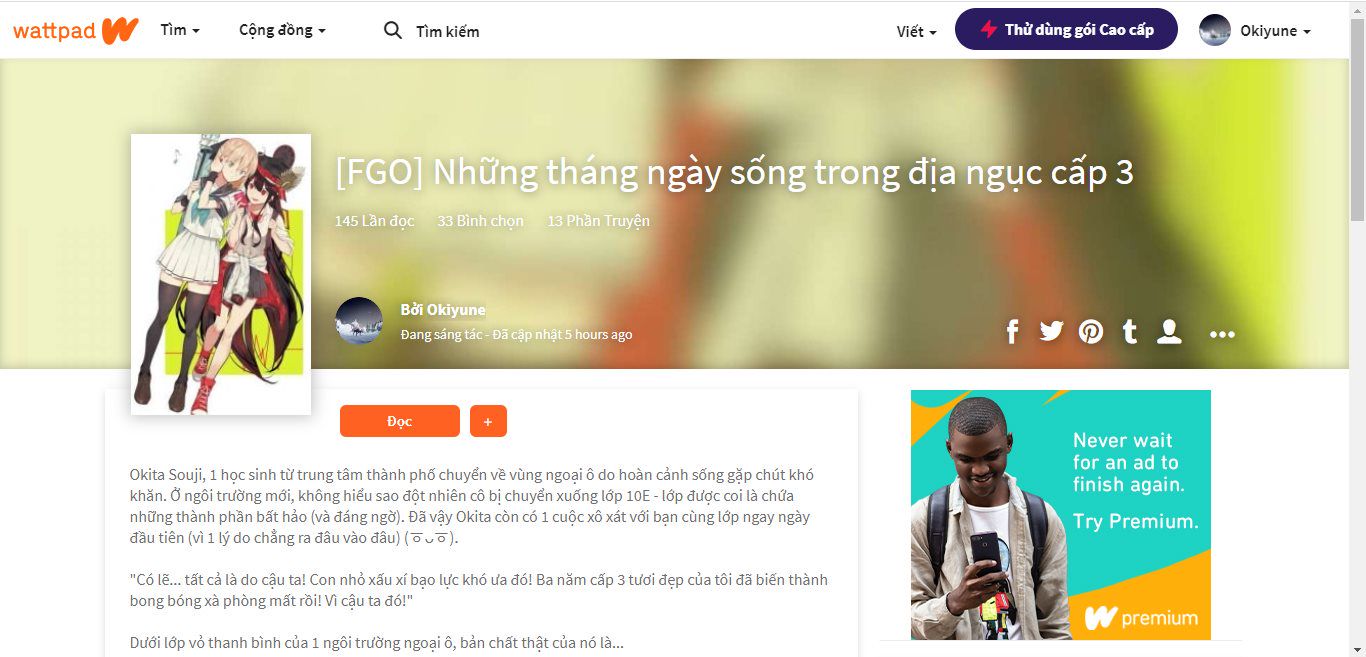
Task: Click Thử dùng gói Cao cấp button
Action: coord(1066,30)
